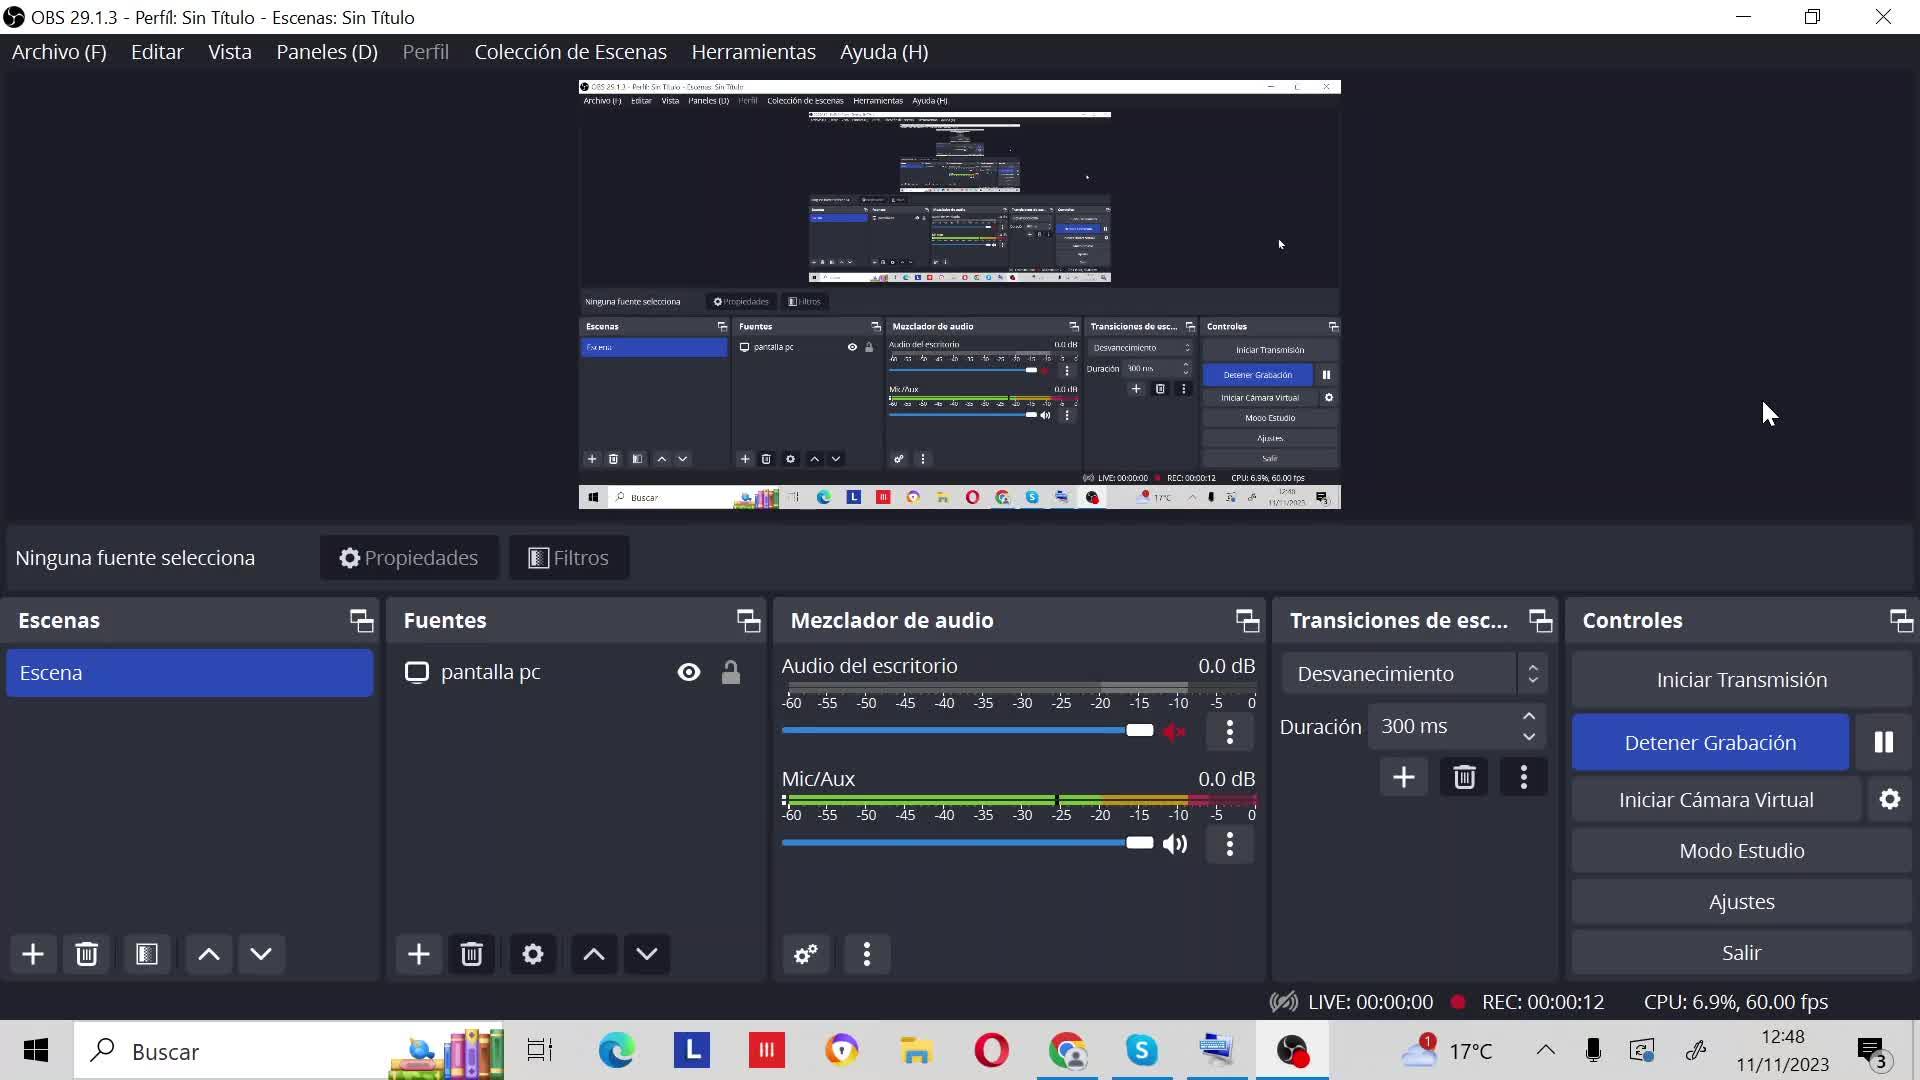This screenshot has height=1080, width=1920.
Task: Delete selected source with trash icon
Action: 472,954
